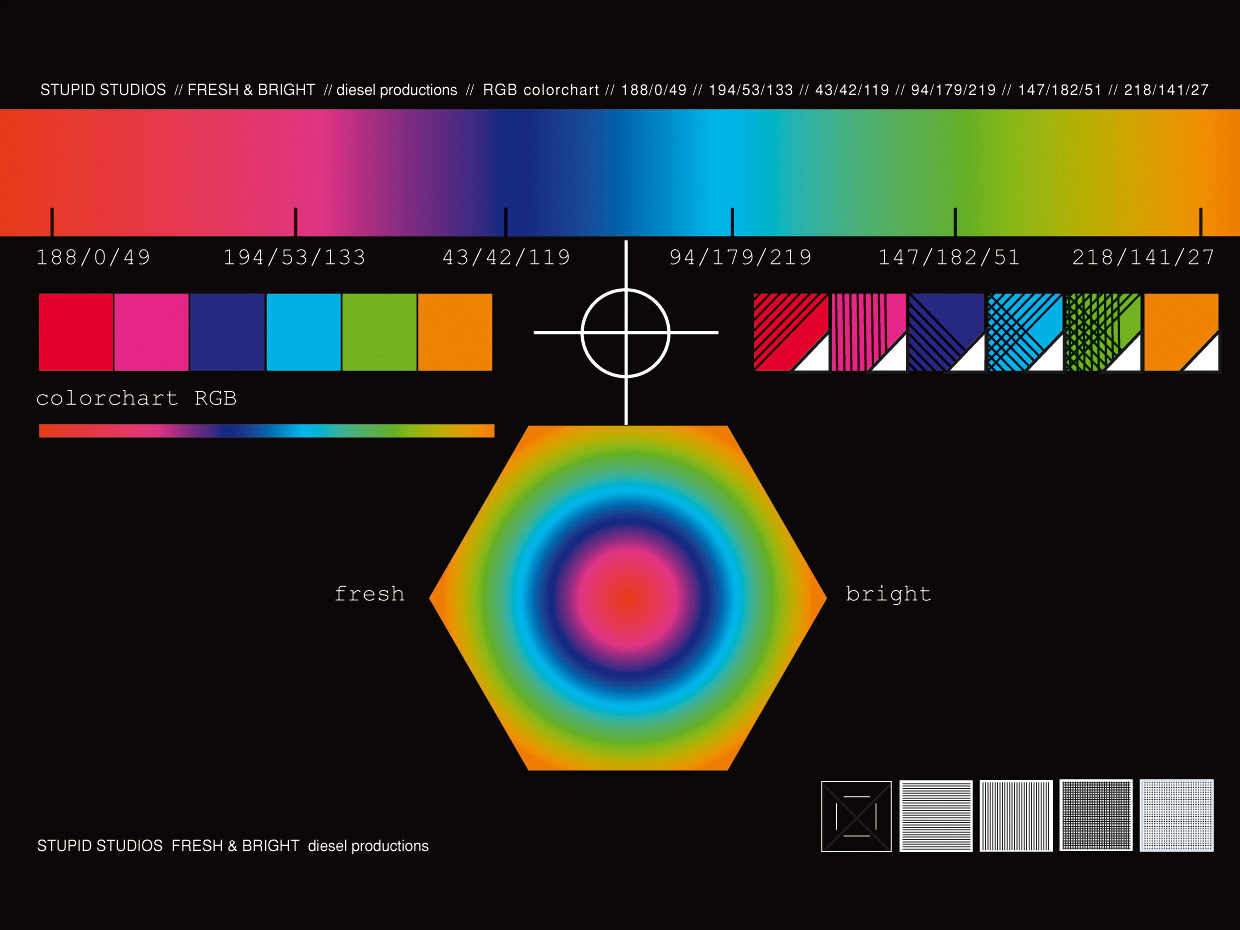Viewport: 1240px width, 930px height.
Task: Click the "colorchart RGB" caption
Action: [x=136, y=398]
